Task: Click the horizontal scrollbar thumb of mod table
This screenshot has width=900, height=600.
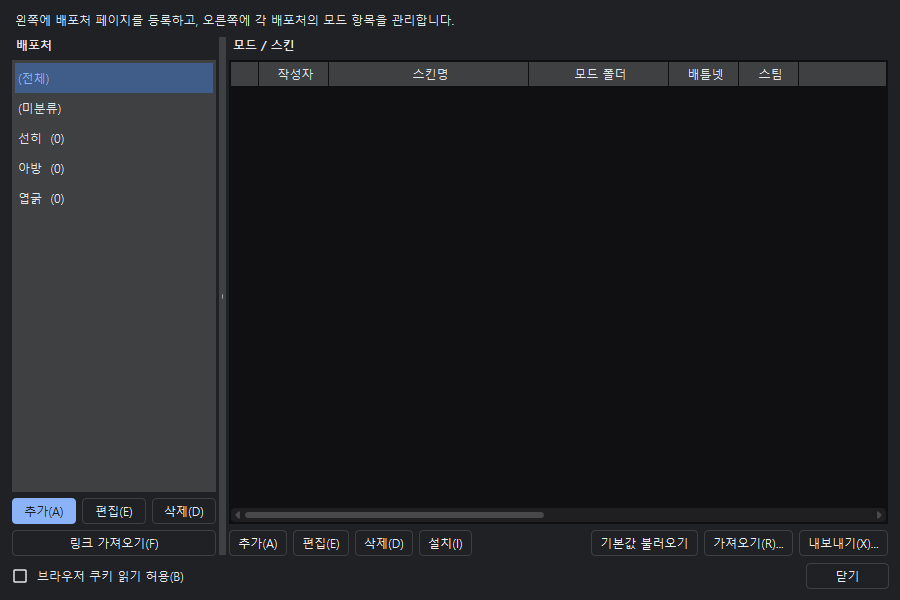Action: point(394,515)
